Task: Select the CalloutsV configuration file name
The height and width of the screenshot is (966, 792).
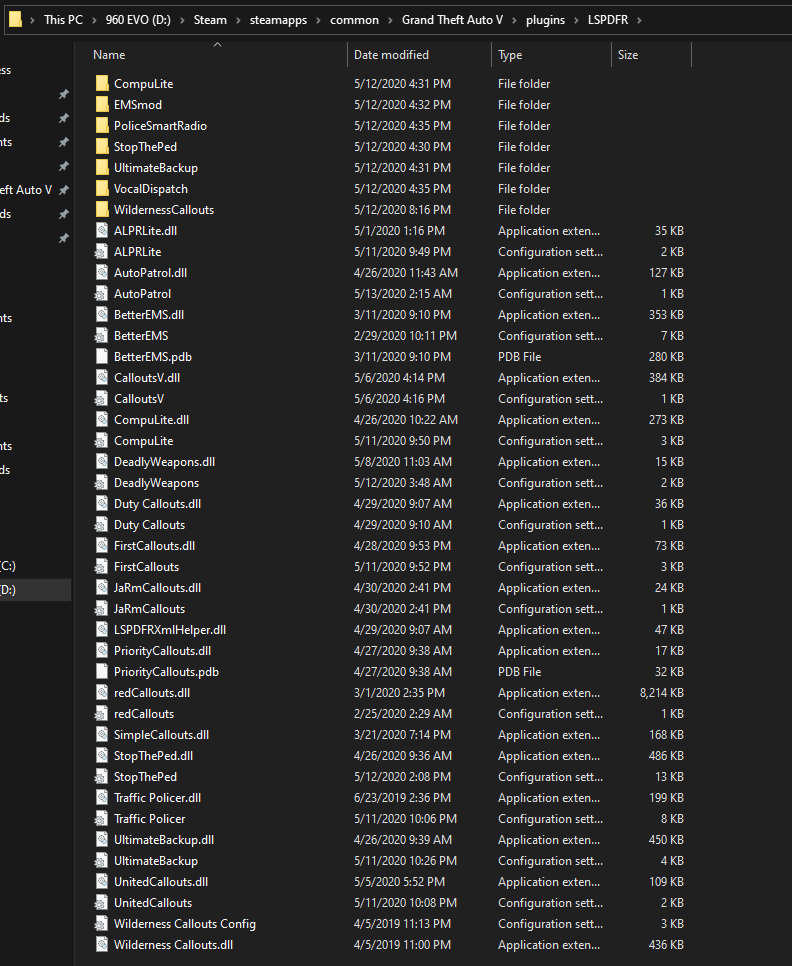Action: [139, 399]
